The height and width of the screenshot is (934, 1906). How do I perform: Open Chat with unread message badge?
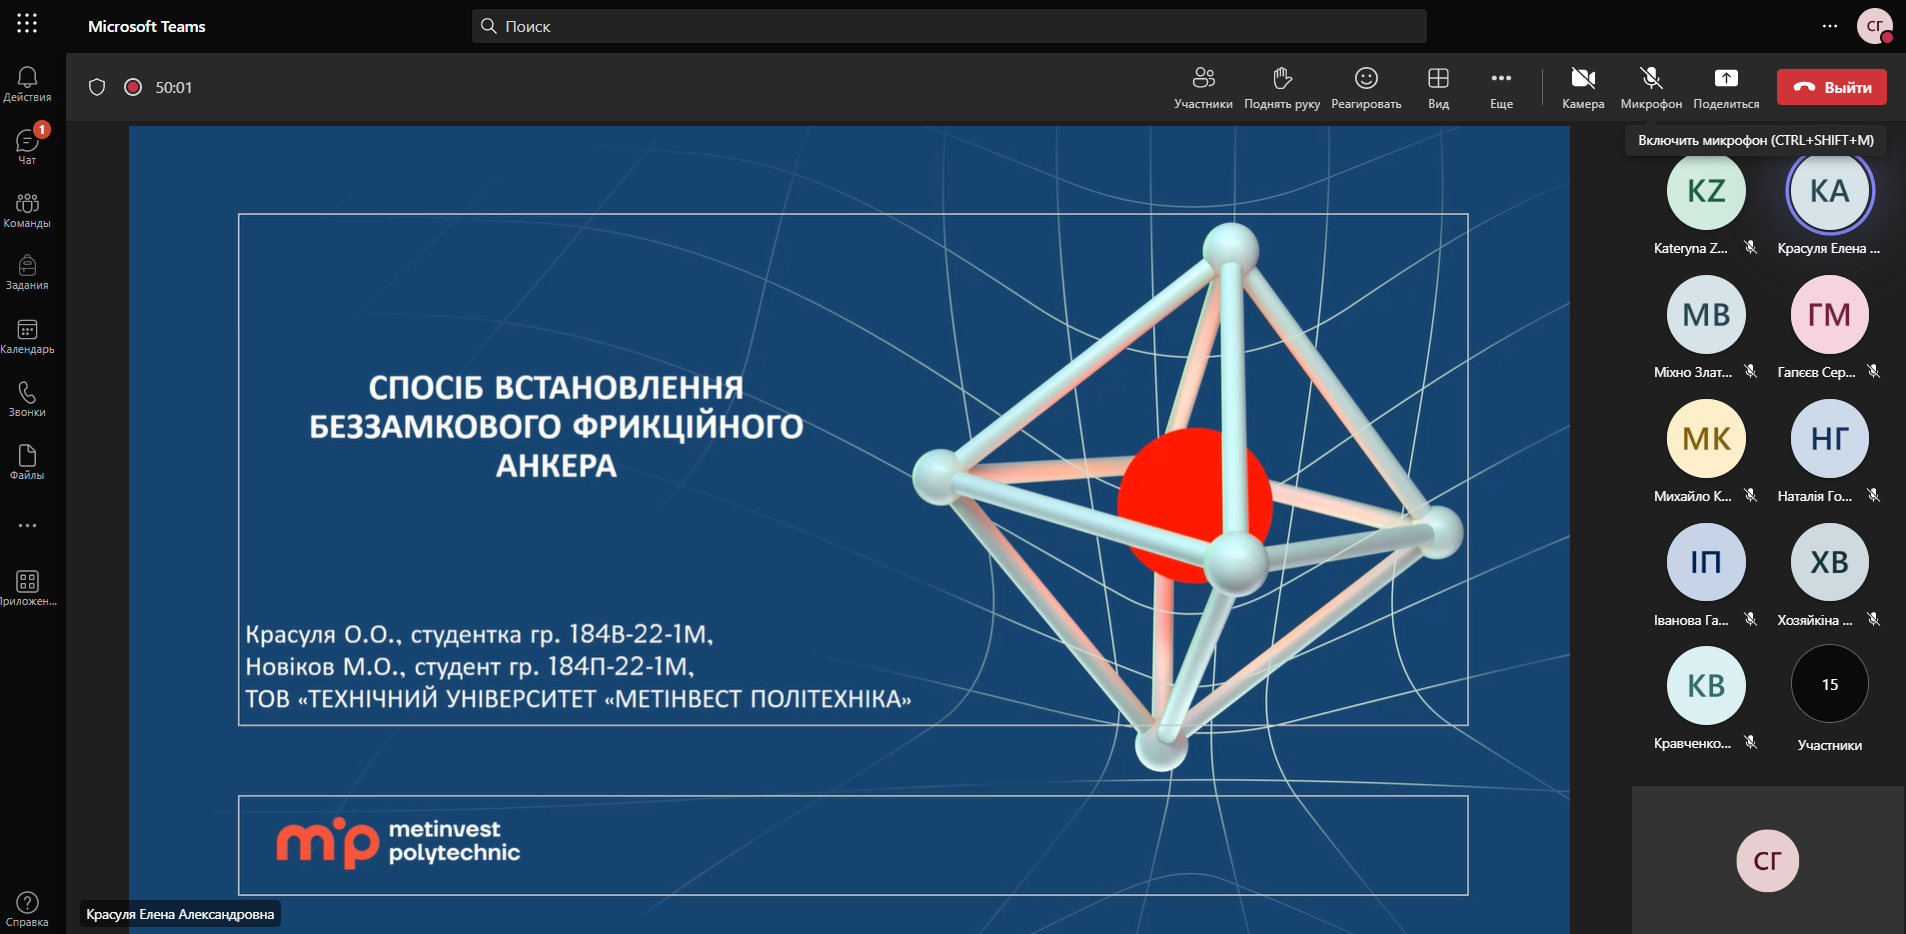click(x=27, y=146)
